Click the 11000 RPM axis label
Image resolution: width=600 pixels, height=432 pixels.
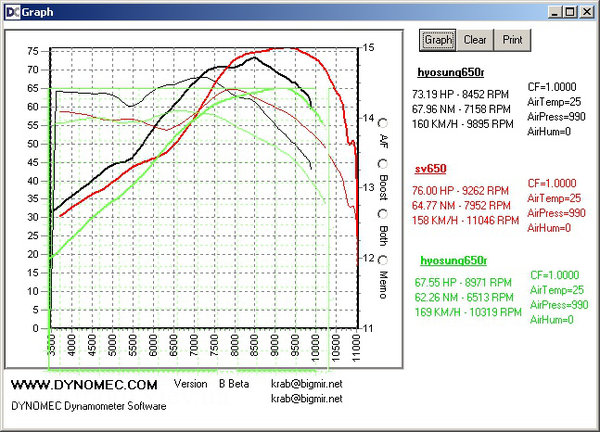(x=356, y=348)
